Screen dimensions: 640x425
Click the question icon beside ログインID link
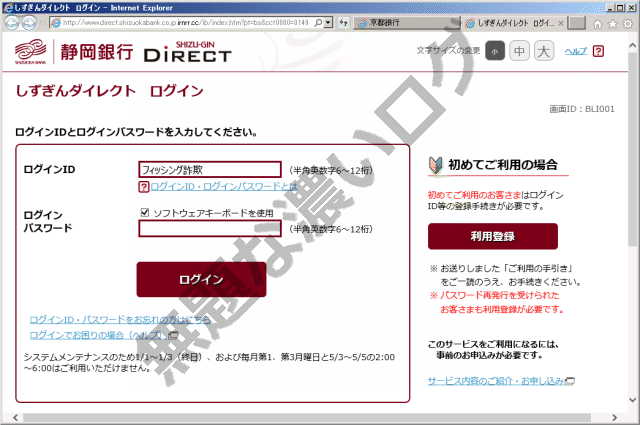(x=143, y=187)
